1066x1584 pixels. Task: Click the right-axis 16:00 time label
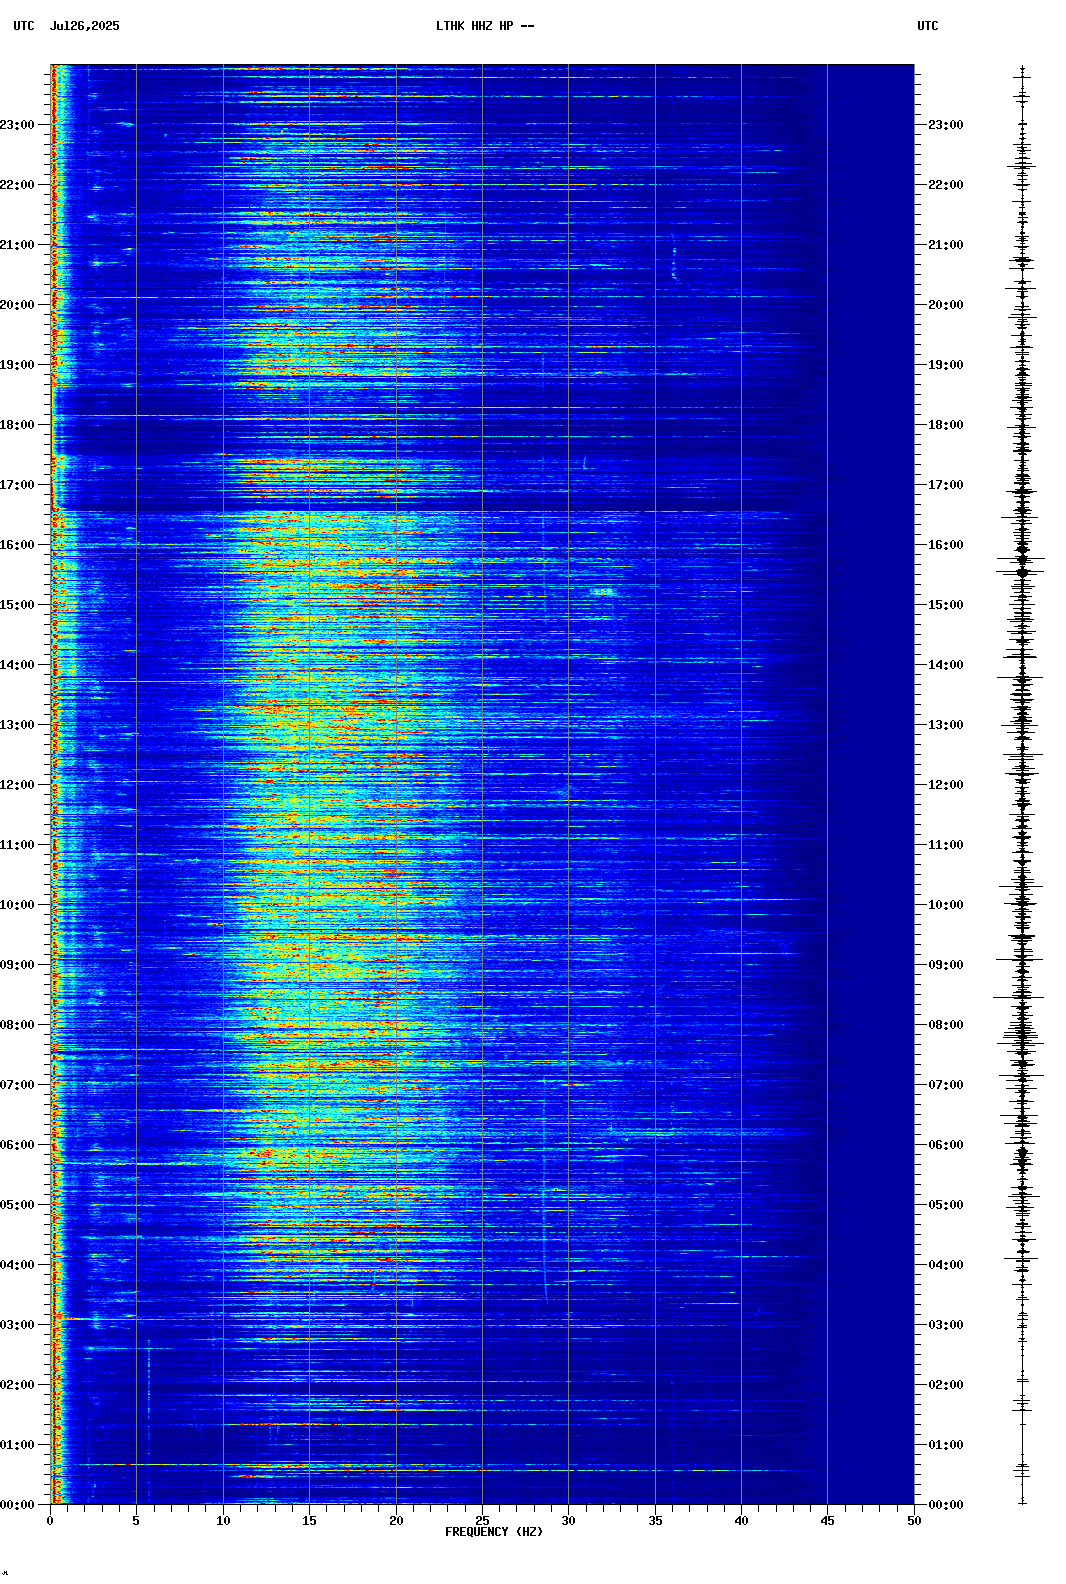point(946,545)
